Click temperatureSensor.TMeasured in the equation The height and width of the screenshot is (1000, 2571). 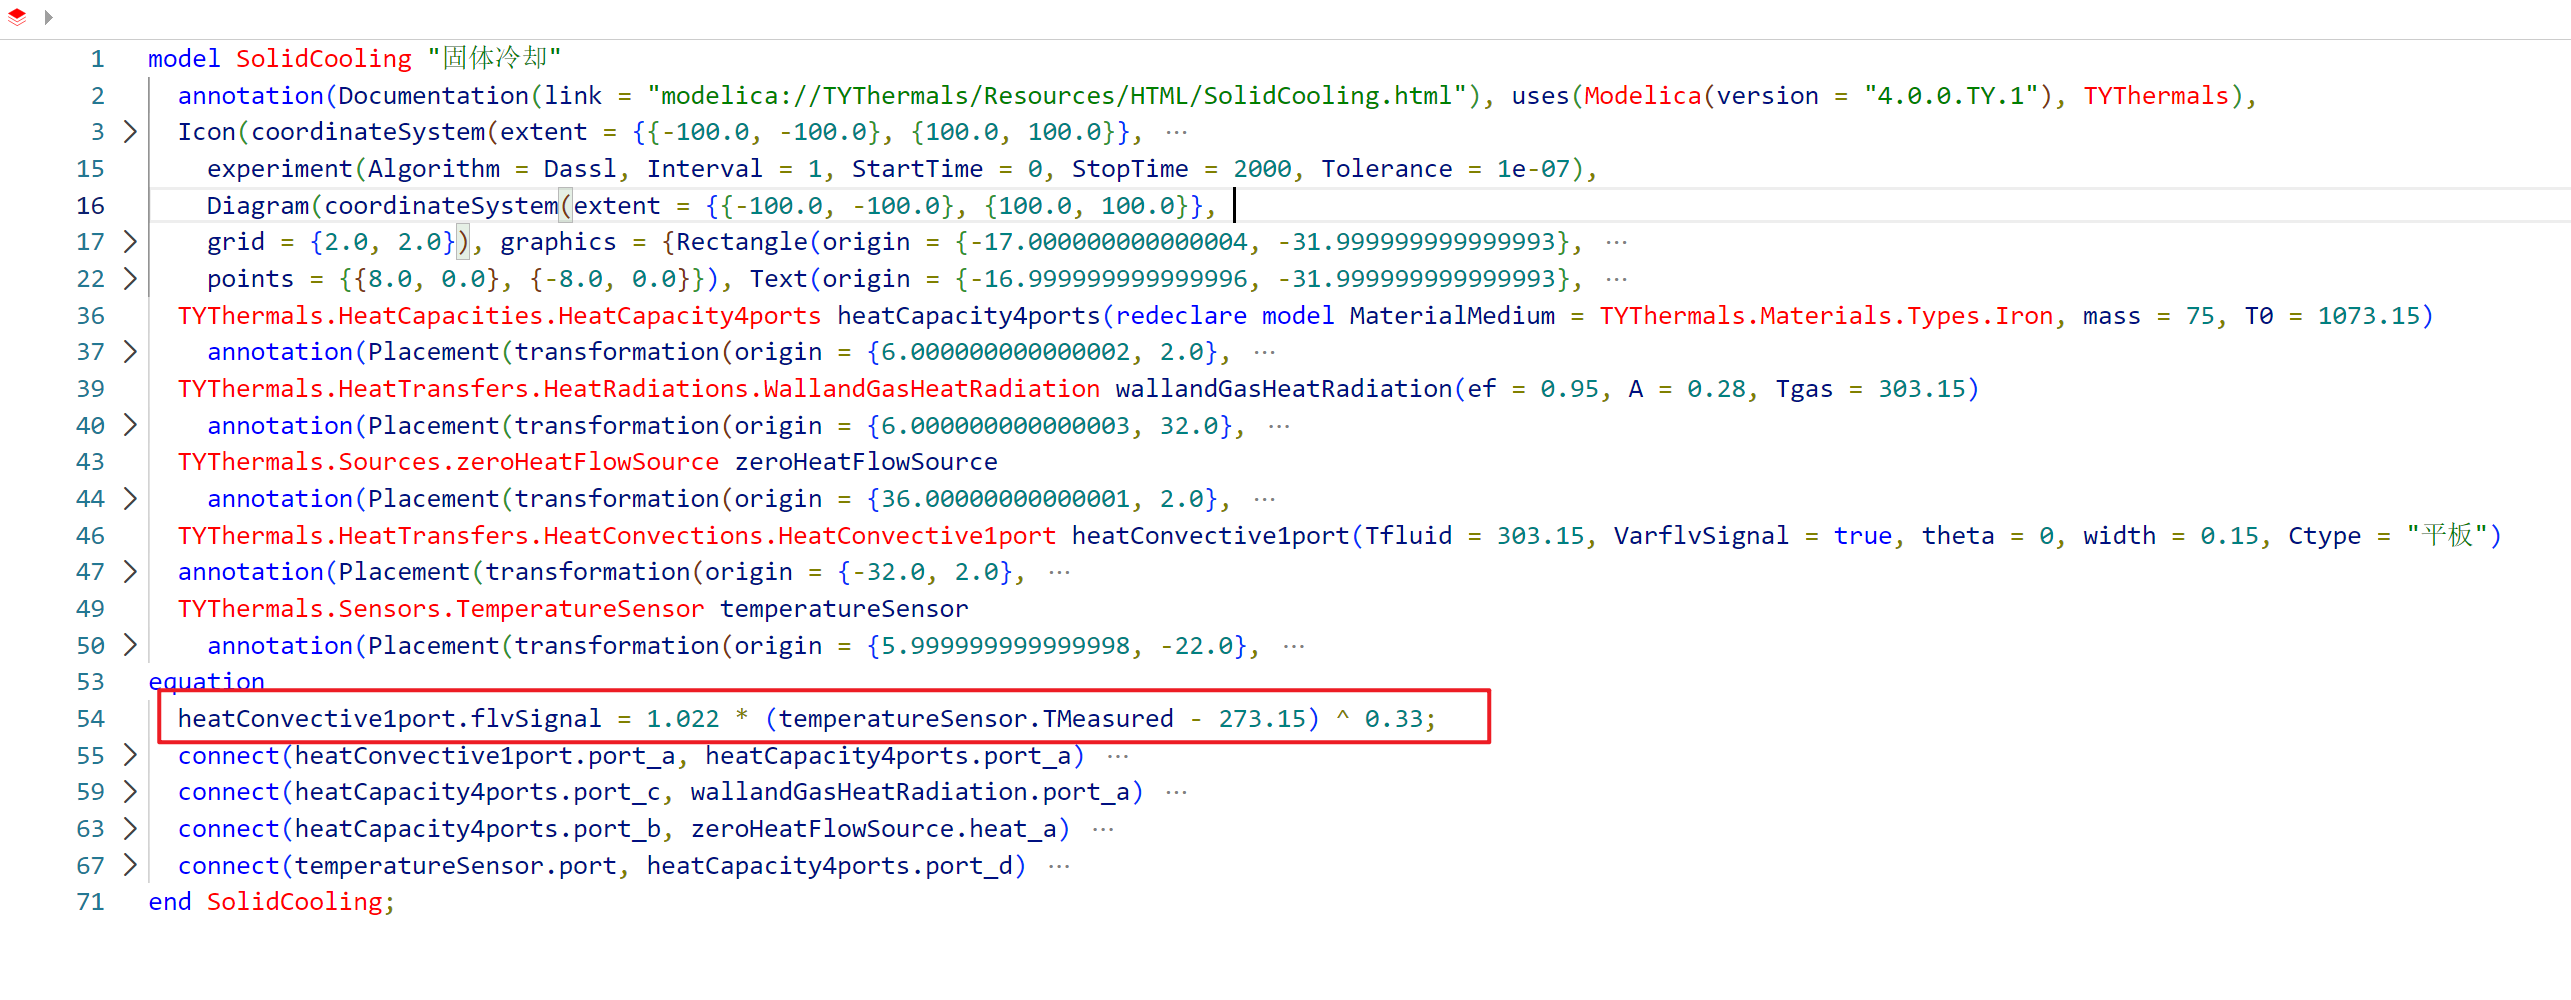976,718
